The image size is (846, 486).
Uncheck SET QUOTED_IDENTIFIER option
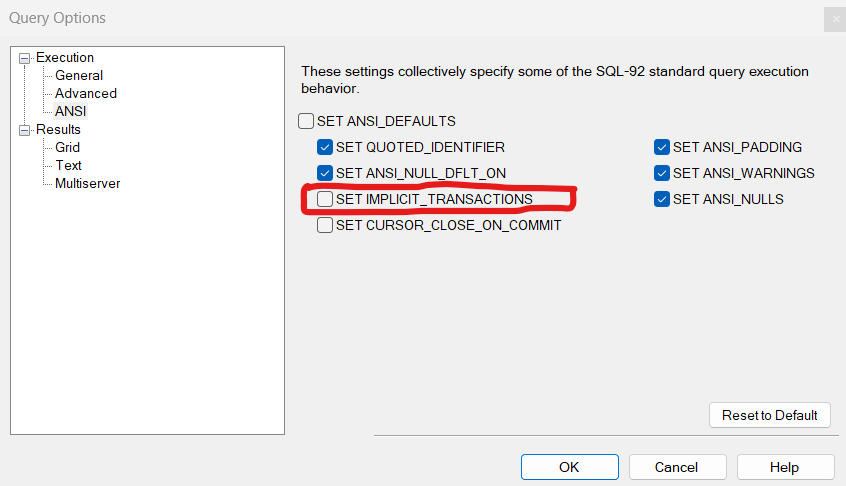(325, 147)
